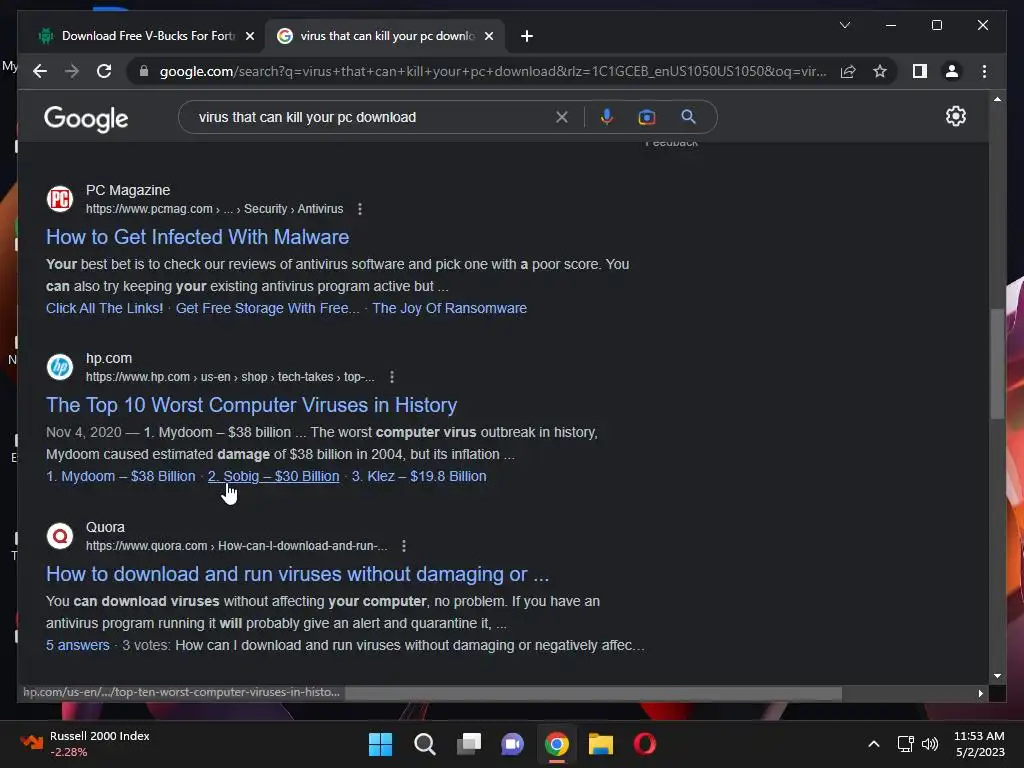1024x768 pixels.
Task: Open more options for the Quora result
Action: [x=404, y=546]
